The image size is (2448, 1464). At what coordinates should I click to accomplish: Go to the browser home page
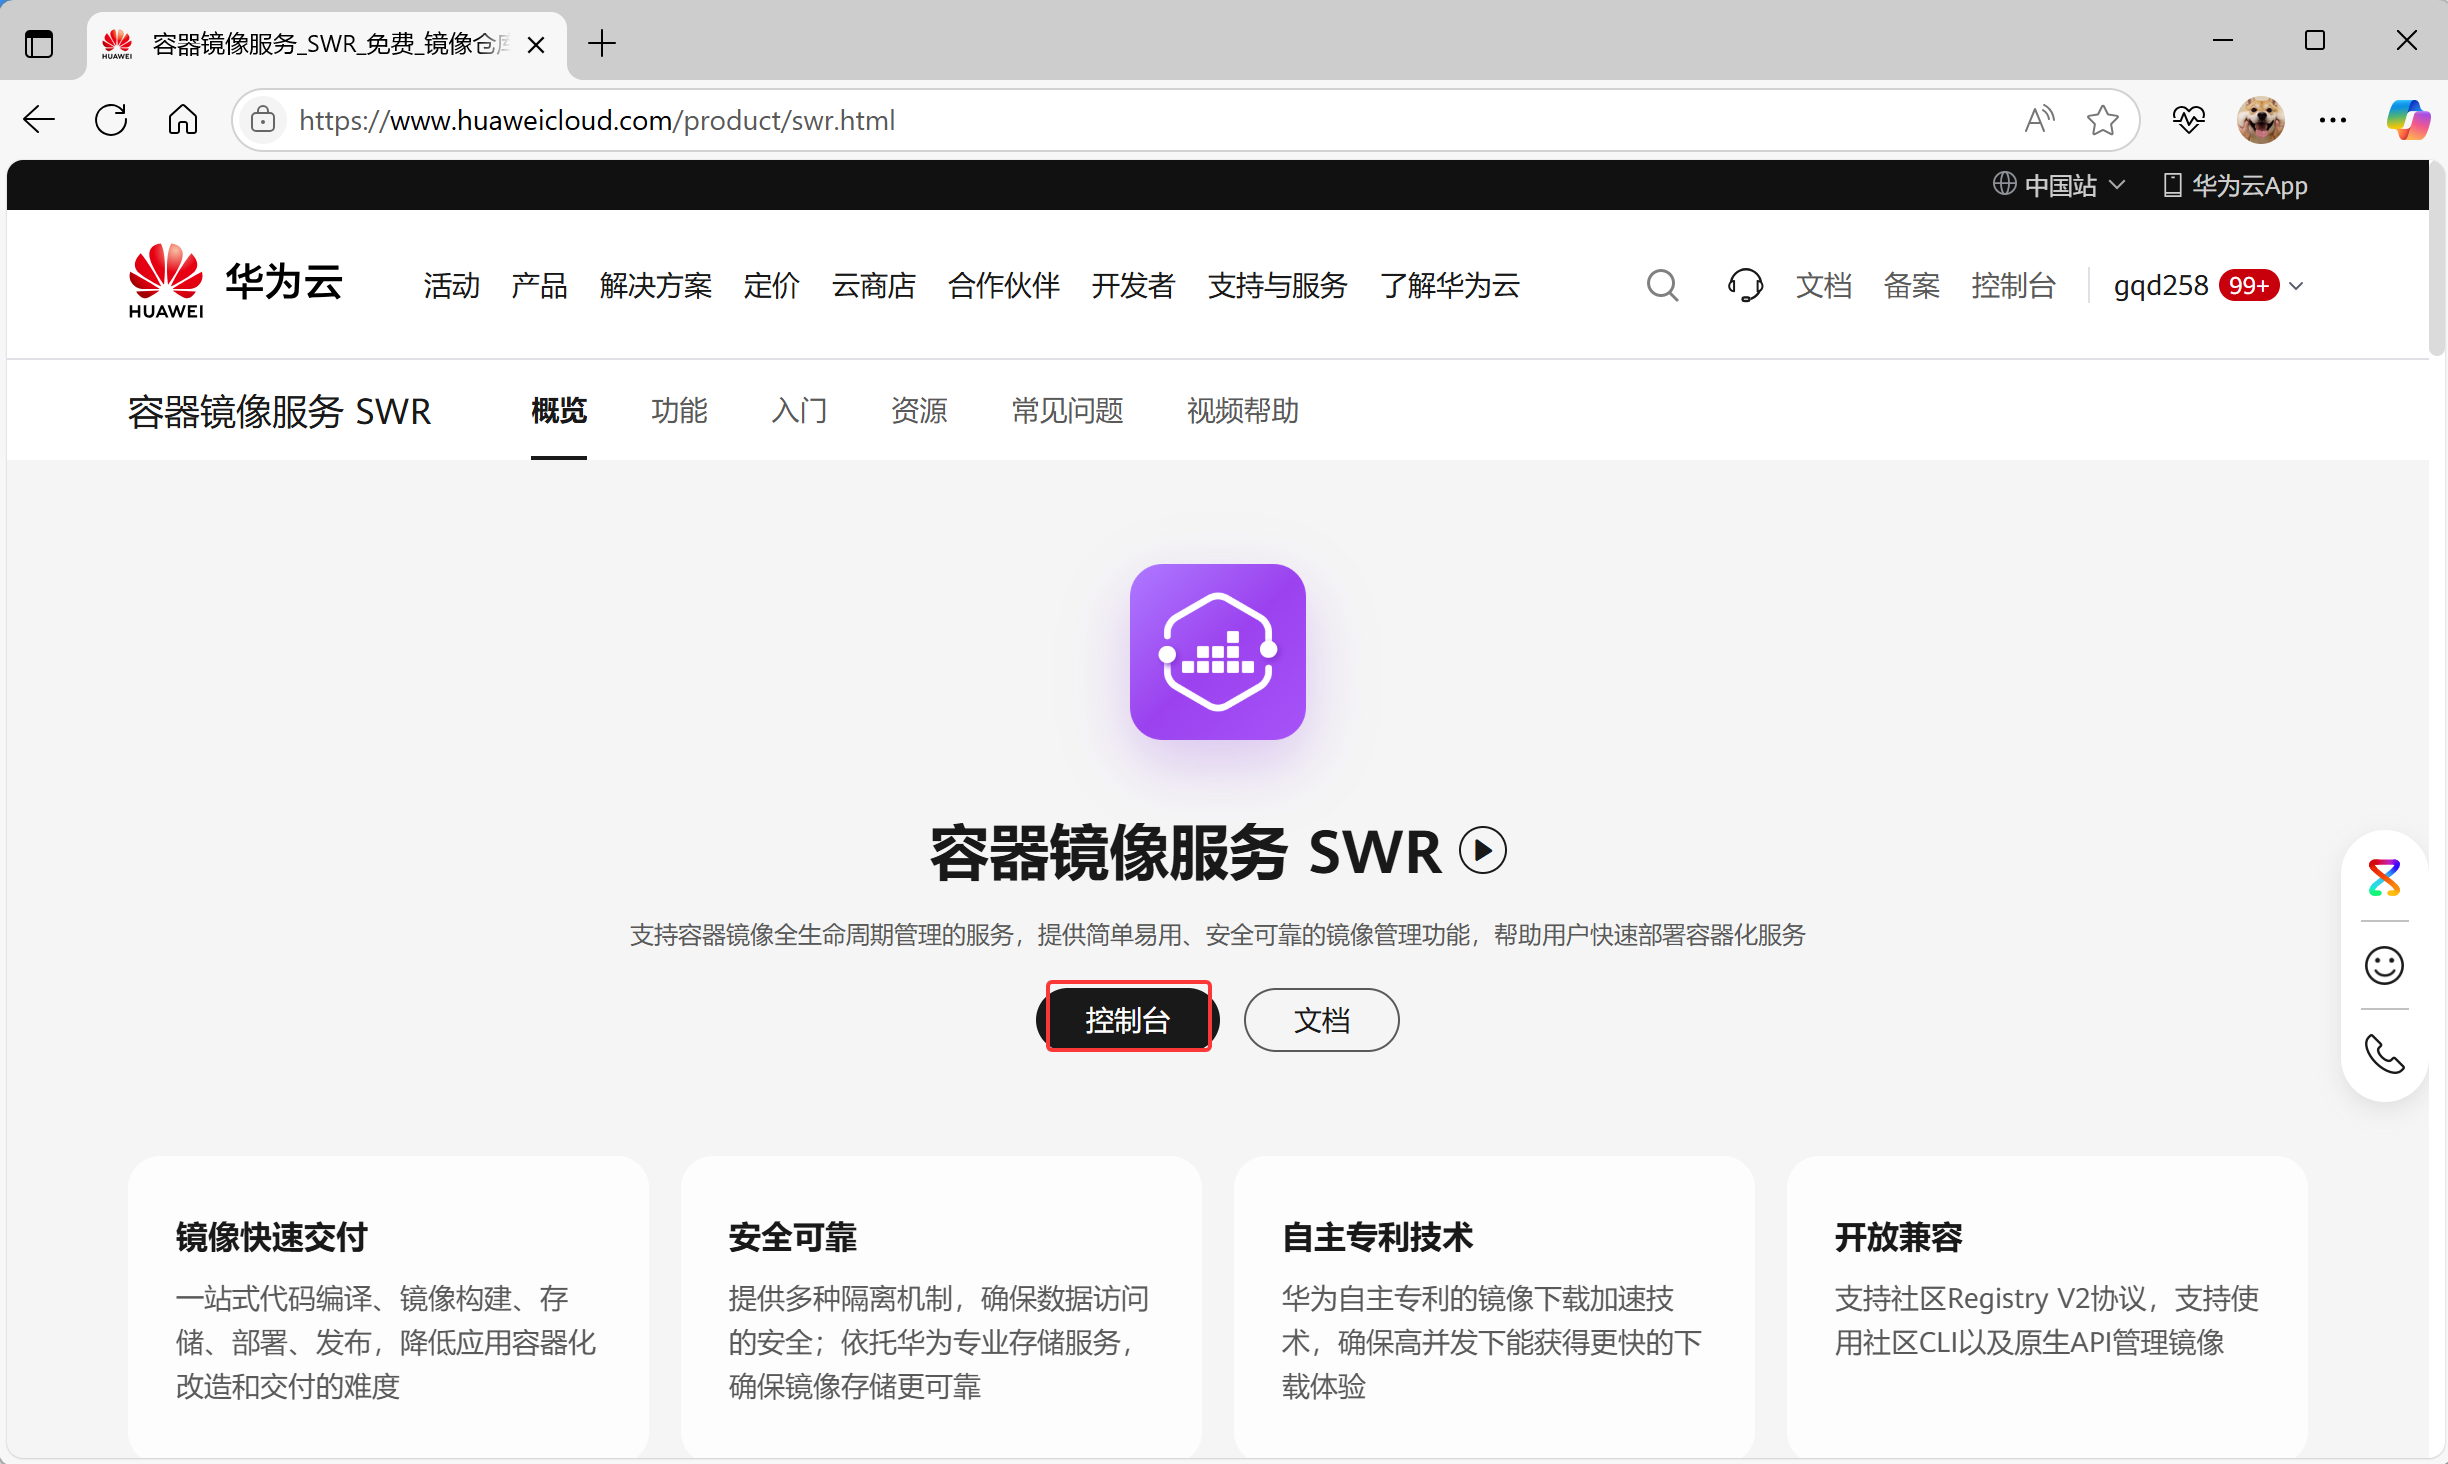[183, 120]
